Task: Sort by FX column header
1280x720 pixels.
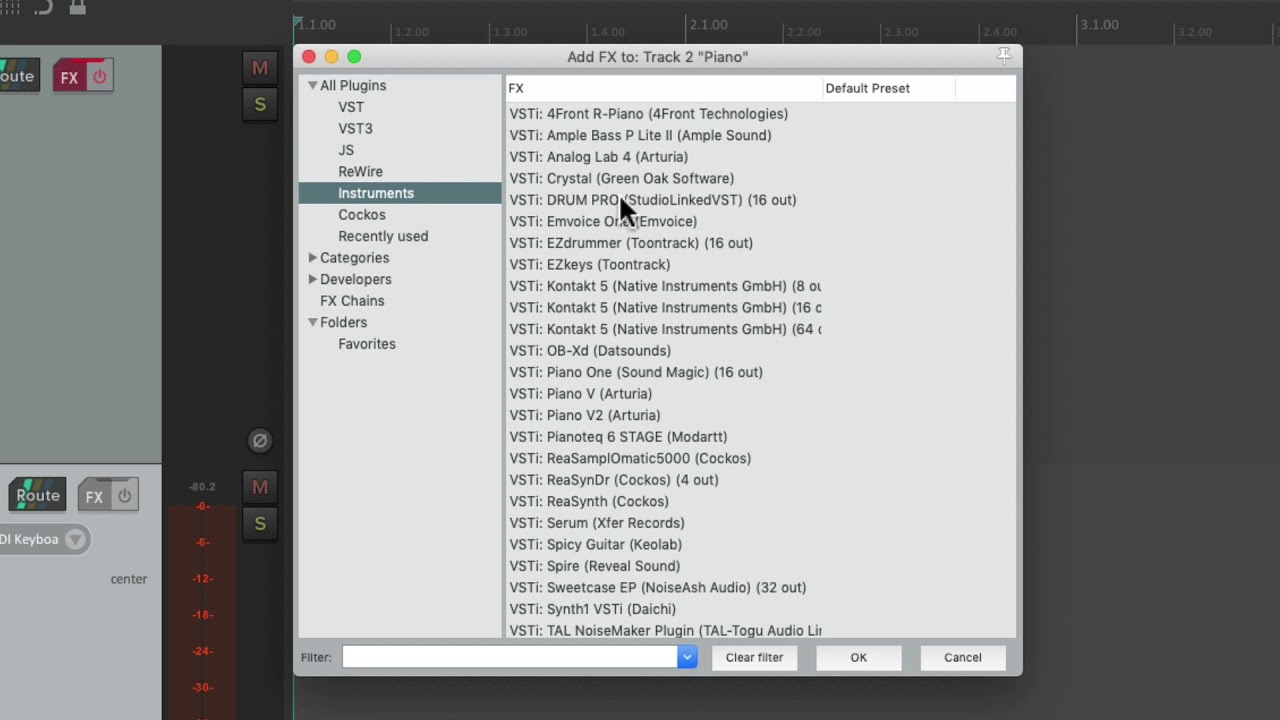Action: pyautogui.click(x=664, y=88)
